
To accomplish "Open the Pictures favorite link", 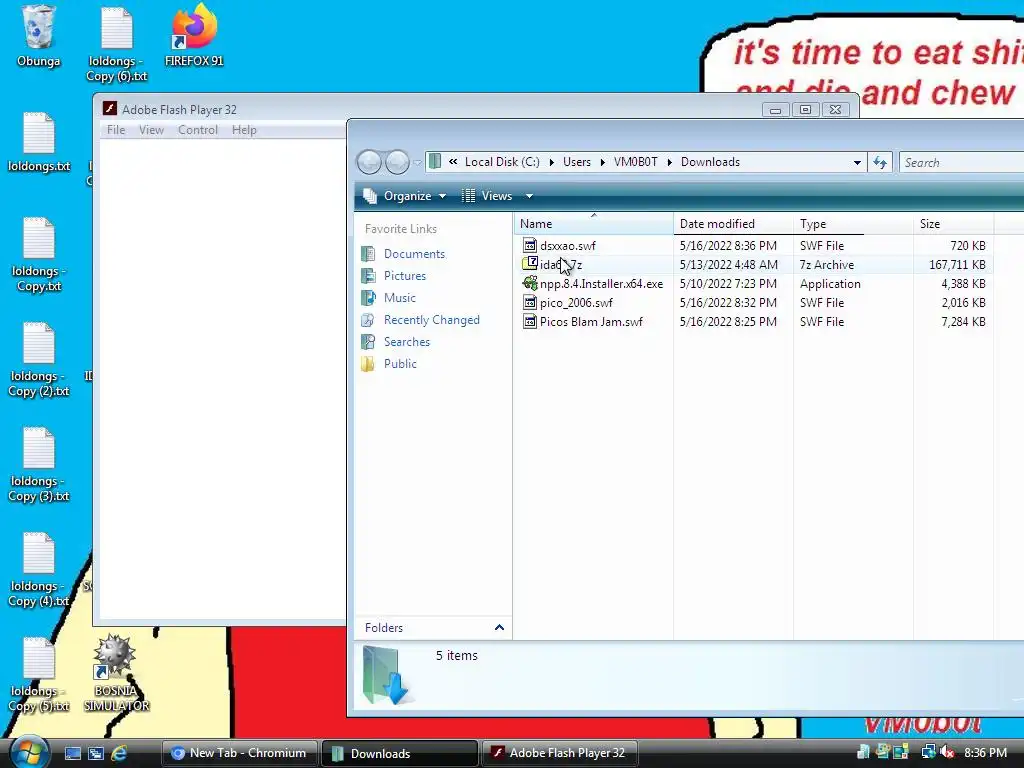I will (x=404, y=276).
